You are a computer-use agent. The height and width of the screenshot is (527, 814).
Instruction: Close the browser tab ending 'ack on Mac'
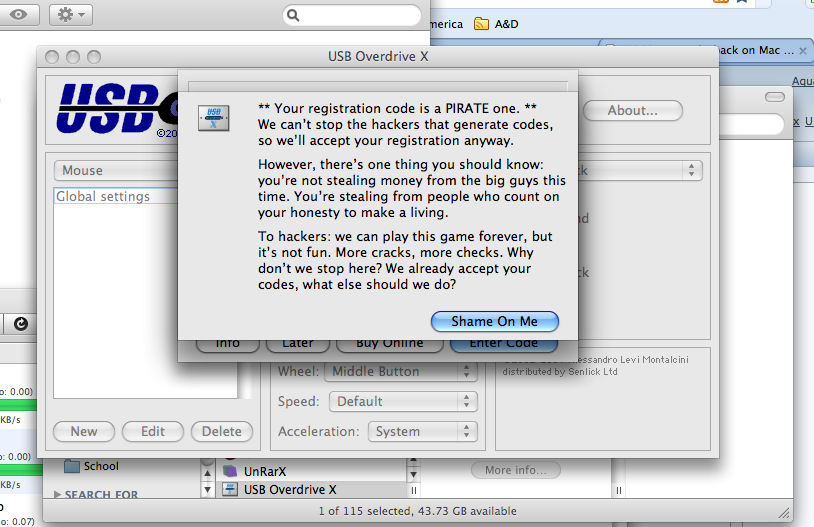point(803,50)
